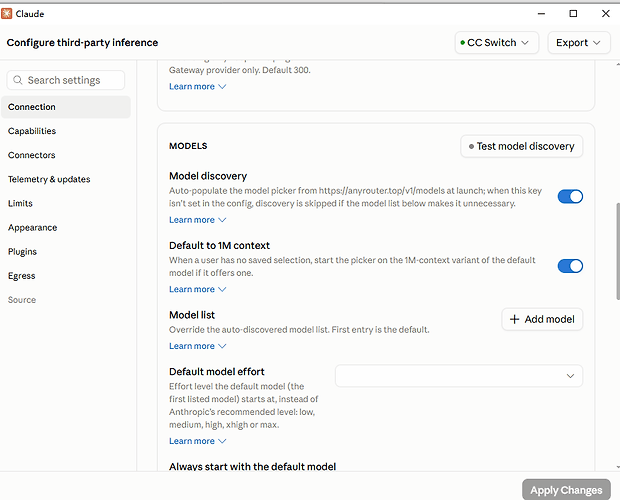620x500 pixels.
Task: Click the Apply Changes button
Action: (566, 490)
